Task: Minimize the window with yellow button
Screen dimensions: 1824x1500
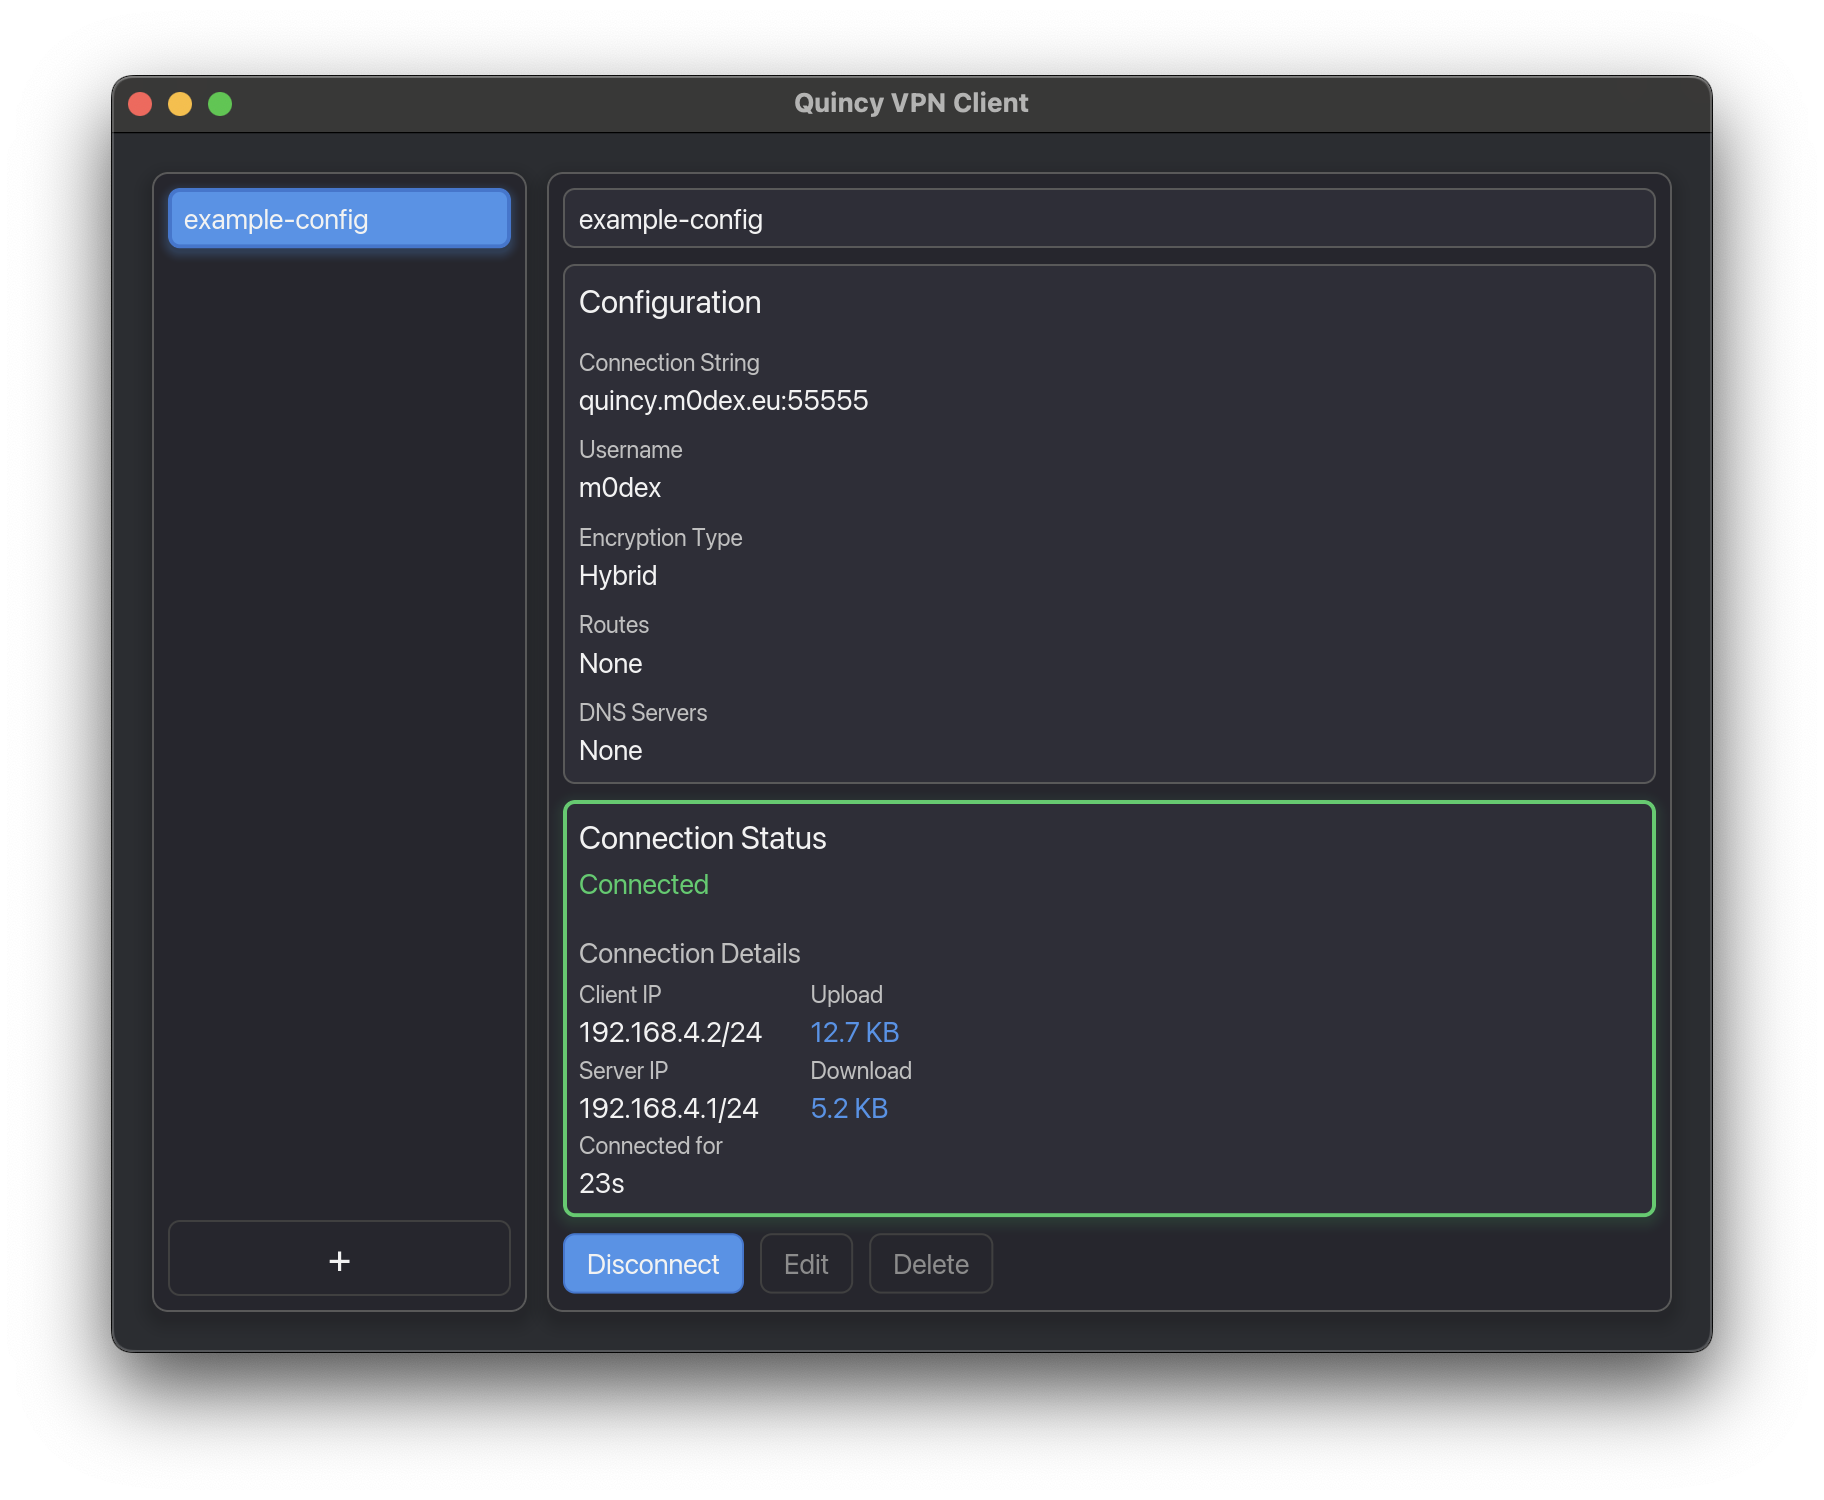Action: (x=180, y=104)
